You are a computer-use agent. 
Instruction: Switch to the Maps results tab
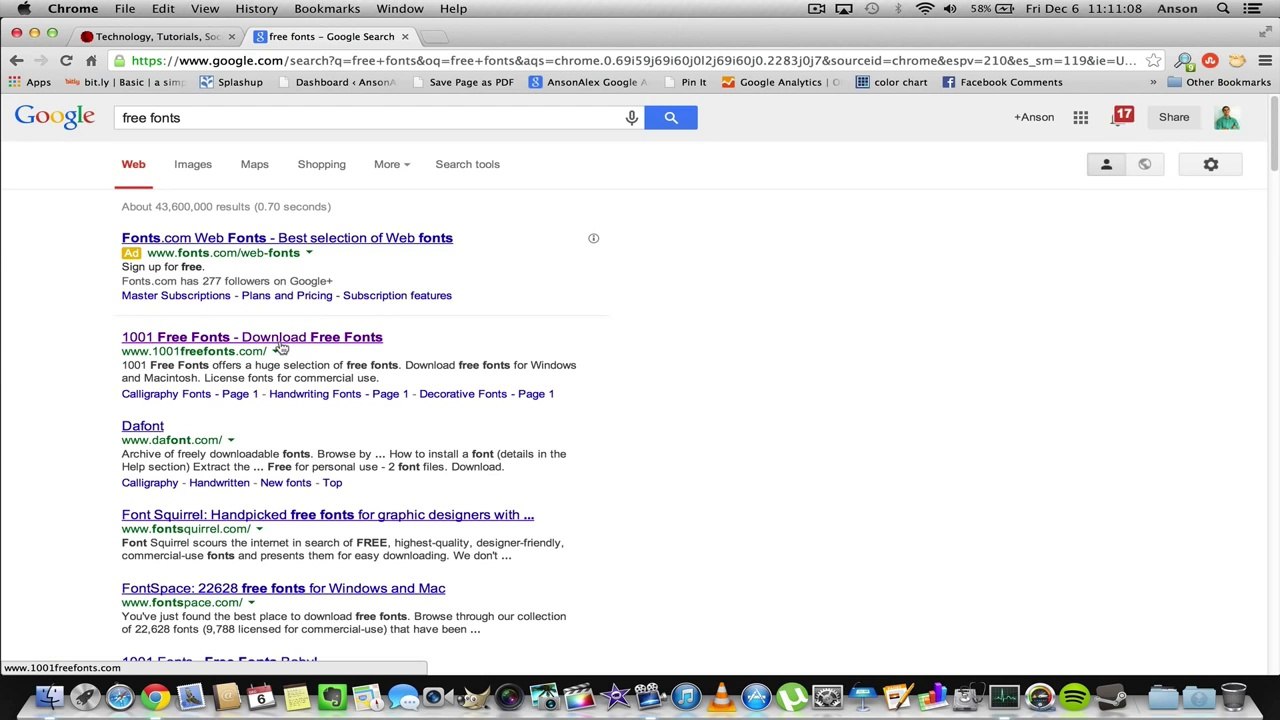(x=254, y=164)
